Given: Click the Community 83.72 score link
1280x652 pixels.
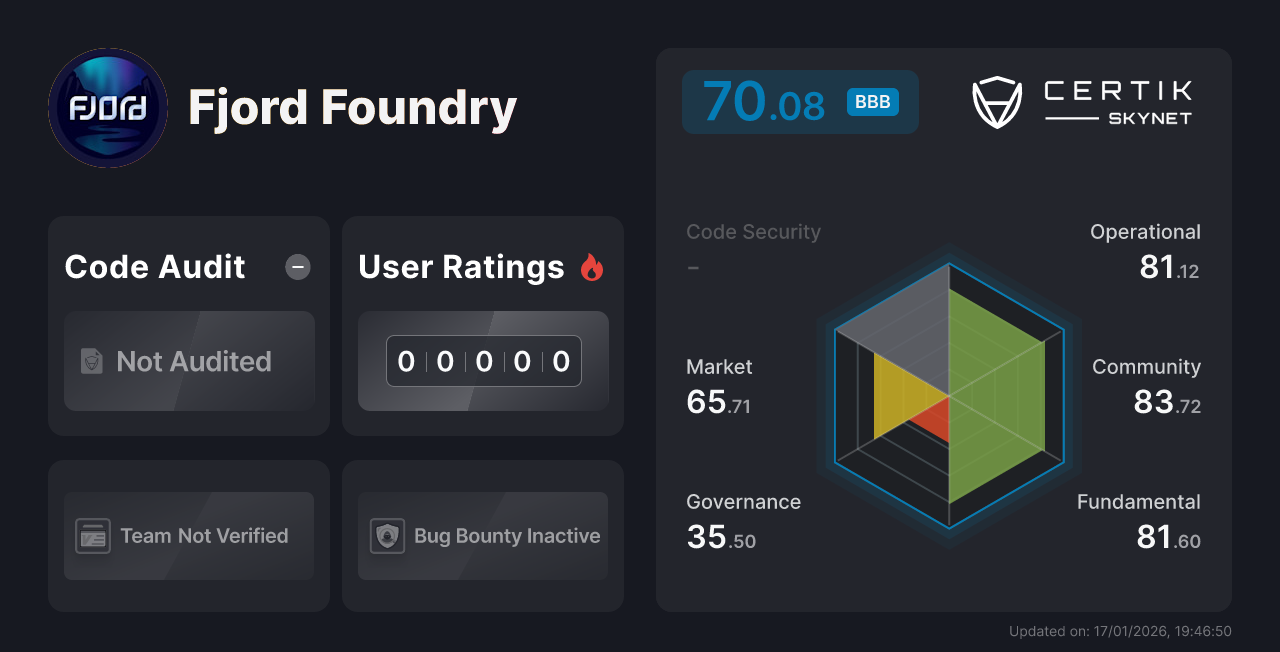Looking at the screenshot, I should point(1146,386).
